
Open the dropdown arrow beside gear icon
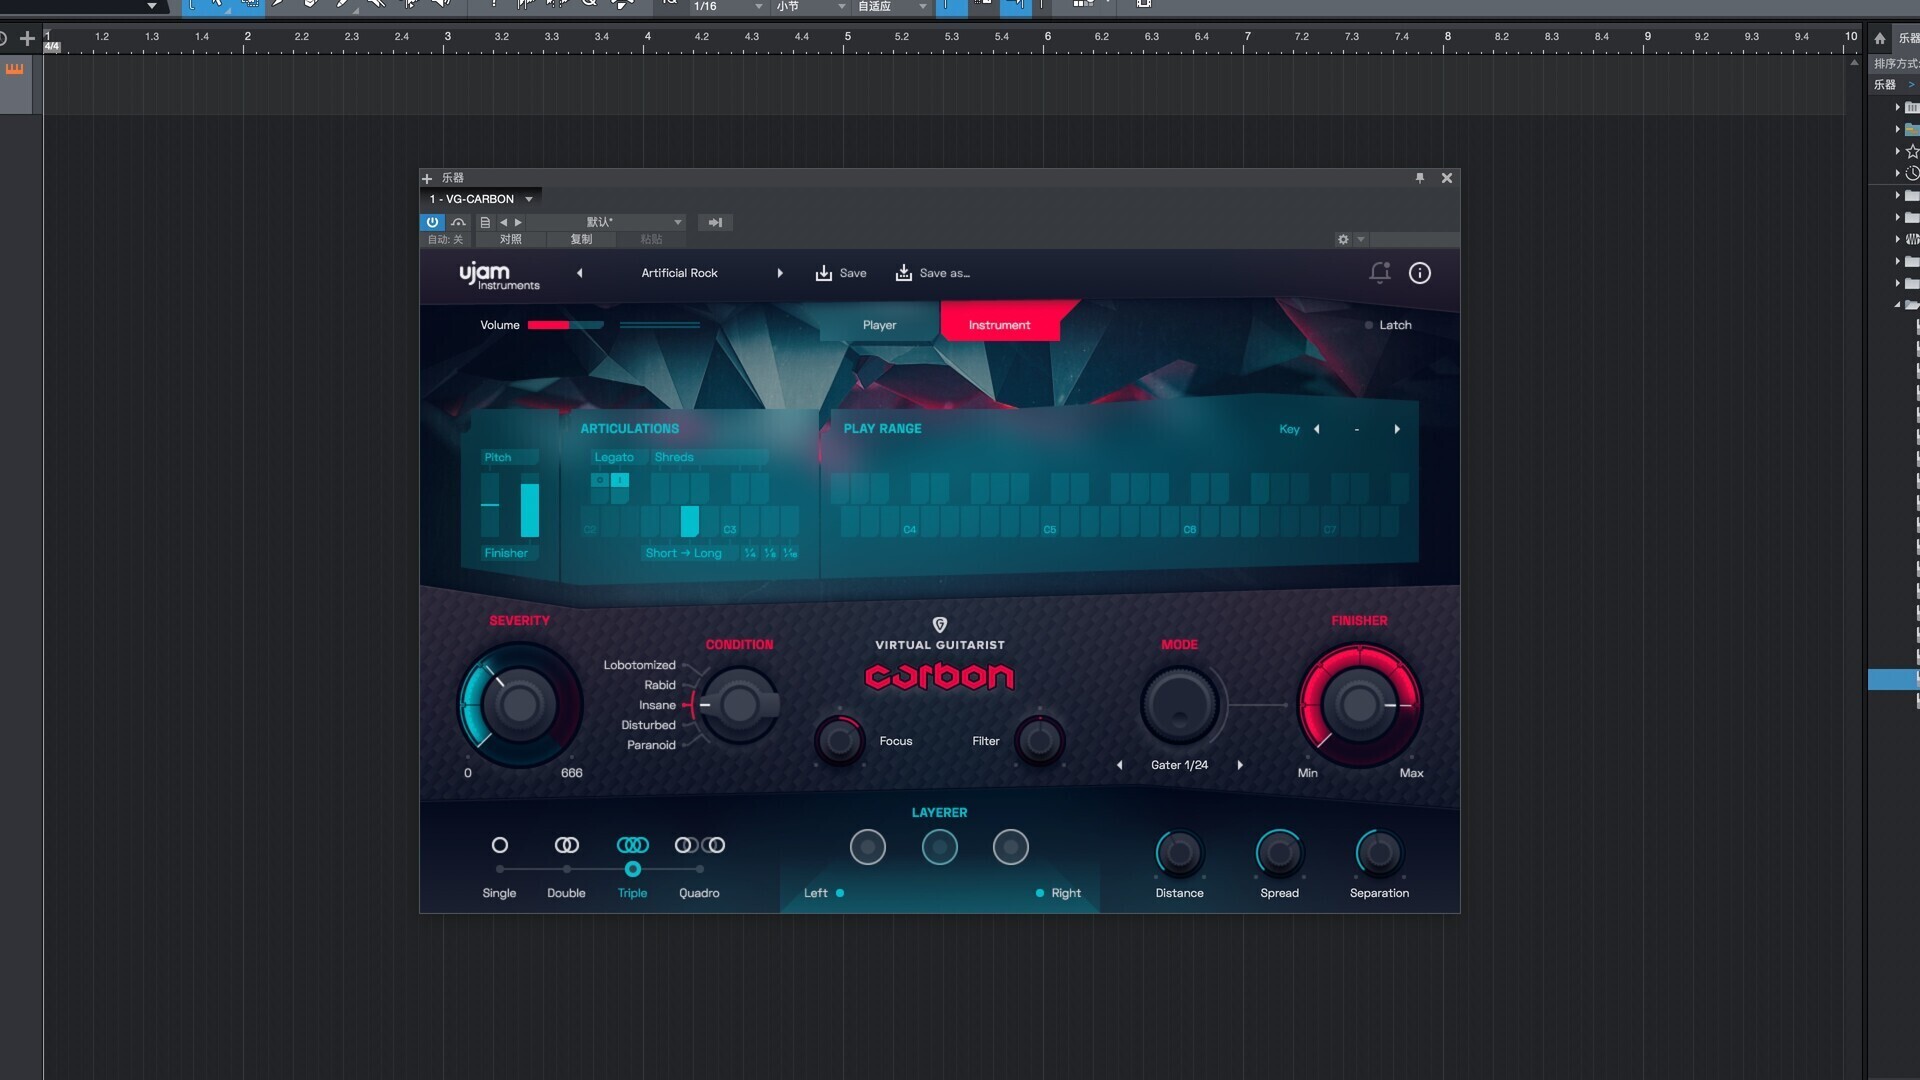coord(1361,239)
